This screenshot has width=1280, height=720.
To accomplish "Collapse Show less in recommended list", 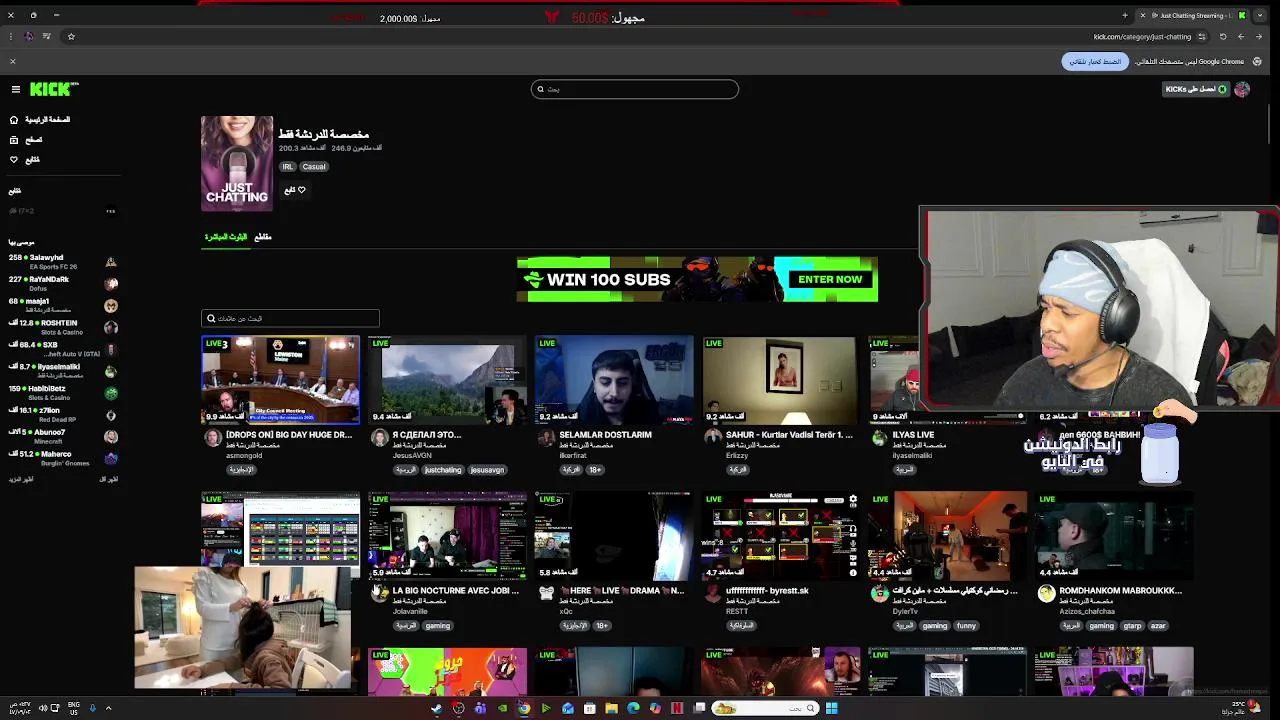I will (108, 480).
